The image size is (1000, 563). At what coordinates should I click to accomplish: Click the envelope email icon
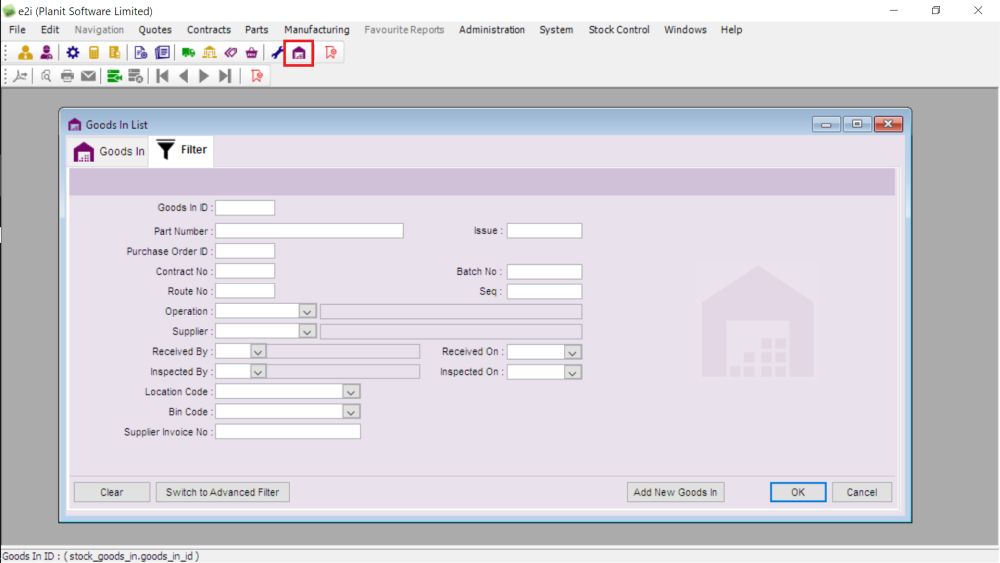point(88,76)
